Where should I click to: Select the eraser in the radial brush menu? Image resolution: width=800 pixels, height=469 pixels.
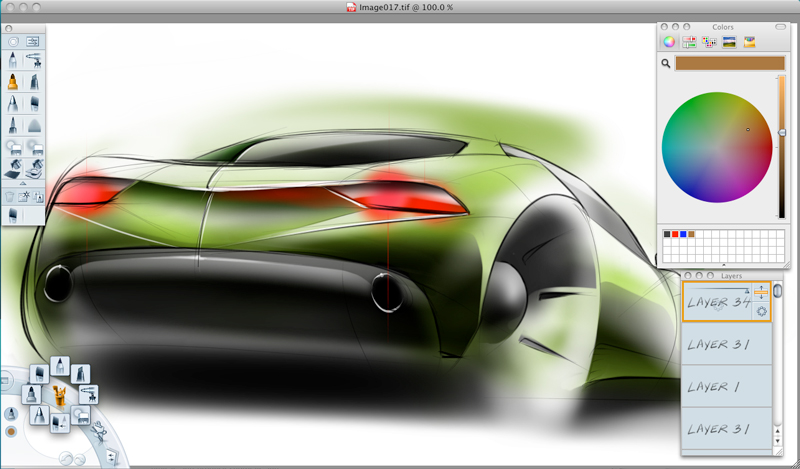[x=79, y=414]
